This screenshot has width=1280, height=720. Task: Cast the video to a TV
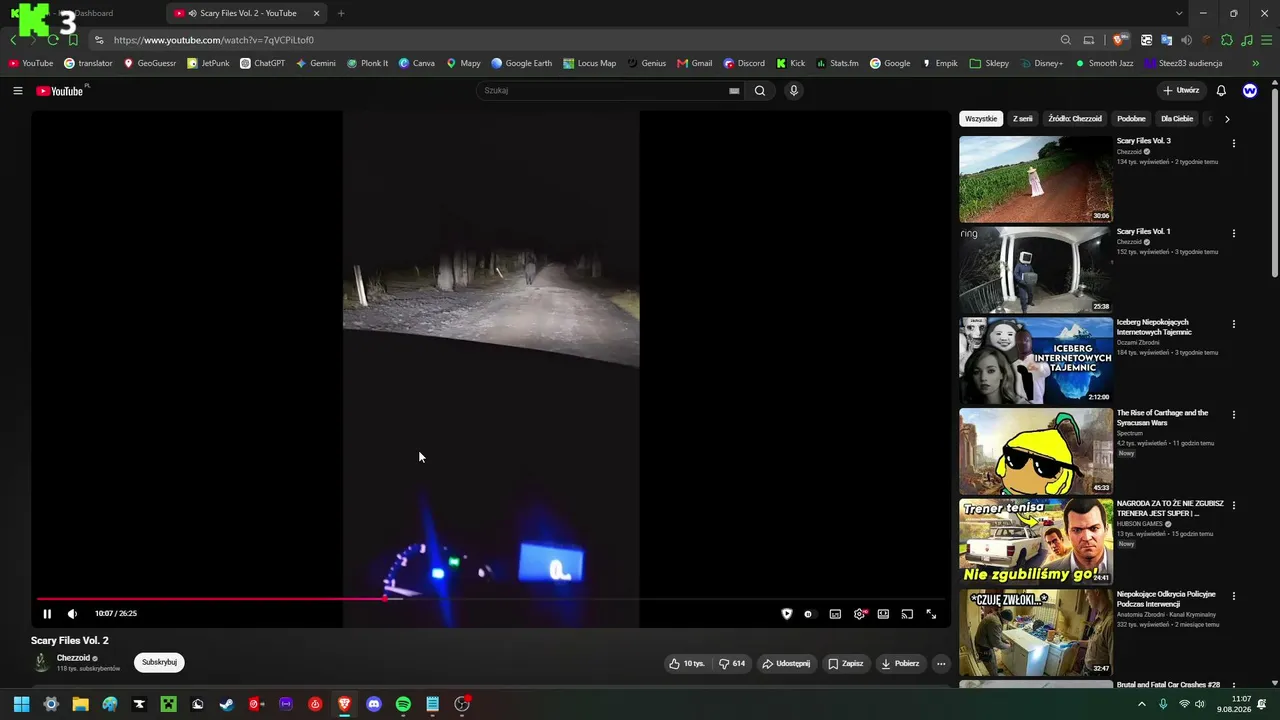point(907,614)
